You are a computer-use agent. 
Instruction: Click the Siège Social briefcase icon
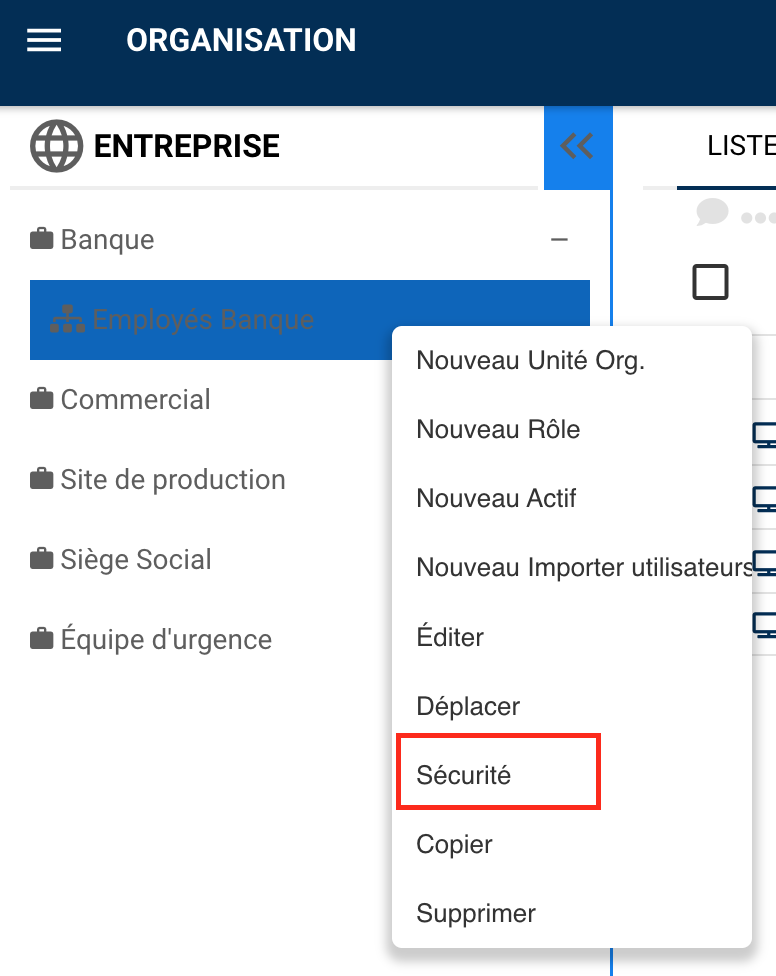pyautogui.click(x=42, y=560)
